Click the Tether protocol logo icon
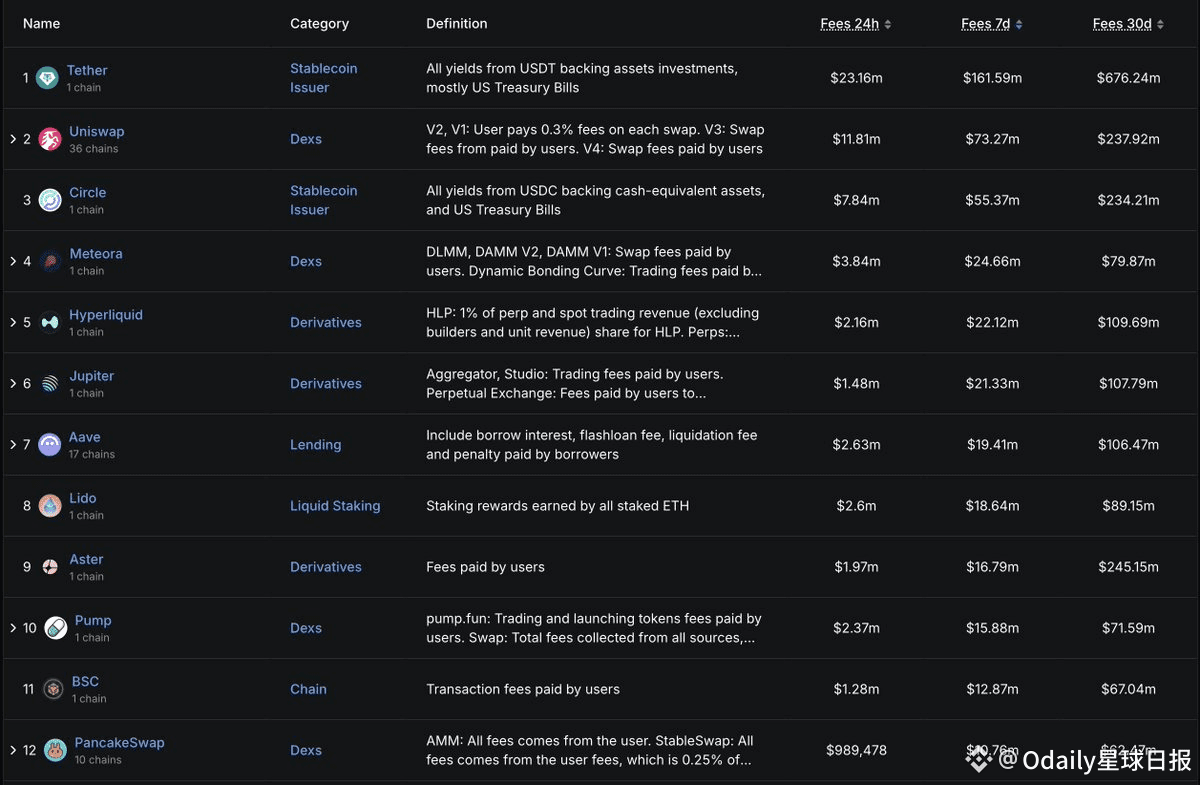The height and width of the screenshot is (785, 1200). 47,78
